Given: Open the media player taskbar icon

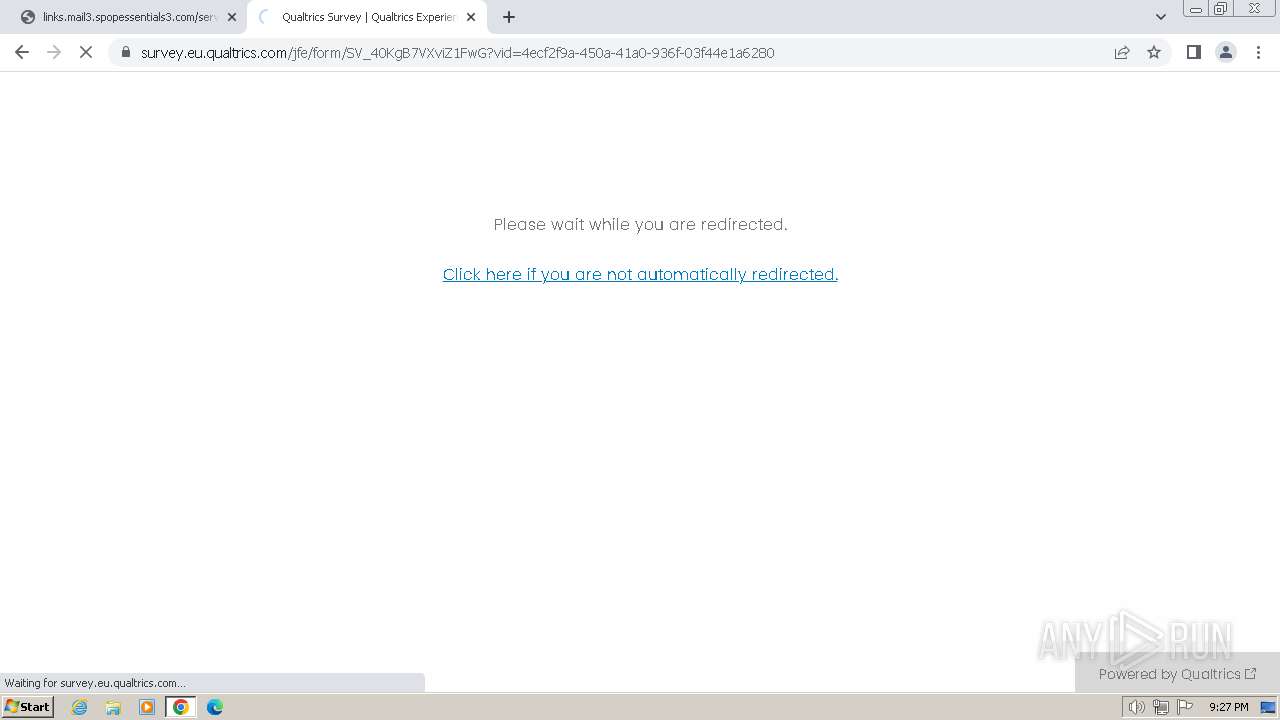Looking at the screenshot, I should (147, 707).
